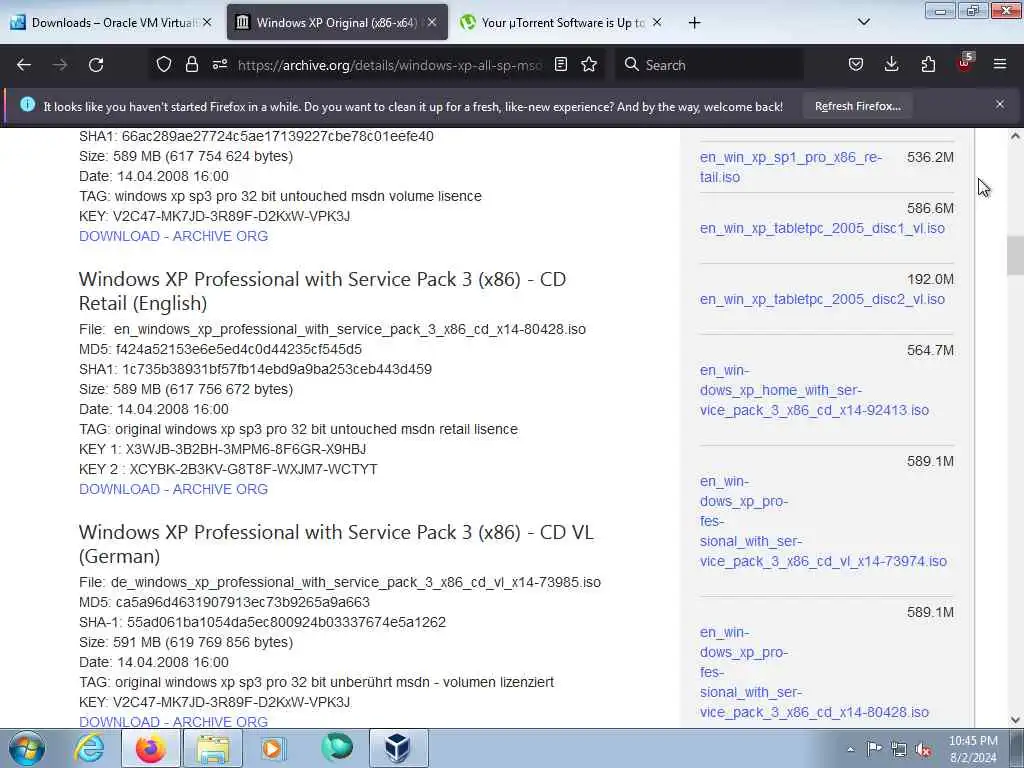Click the Refresh Firefox… button
1024x768 pixels.
[x=857, y=106]
